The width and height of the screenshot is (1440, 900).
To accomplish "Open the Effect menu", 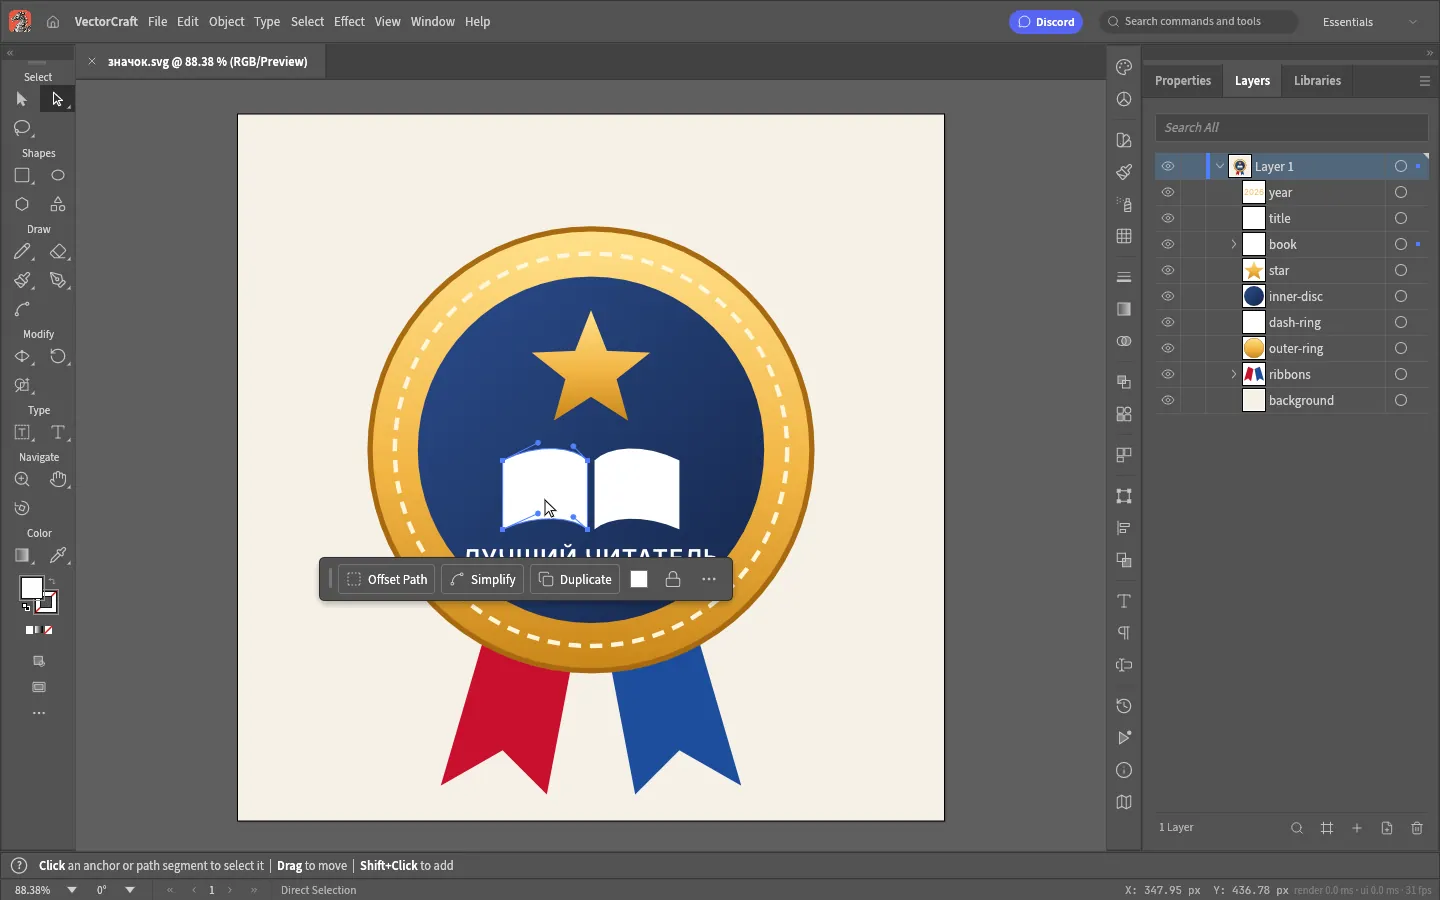I will click(349, 21).
